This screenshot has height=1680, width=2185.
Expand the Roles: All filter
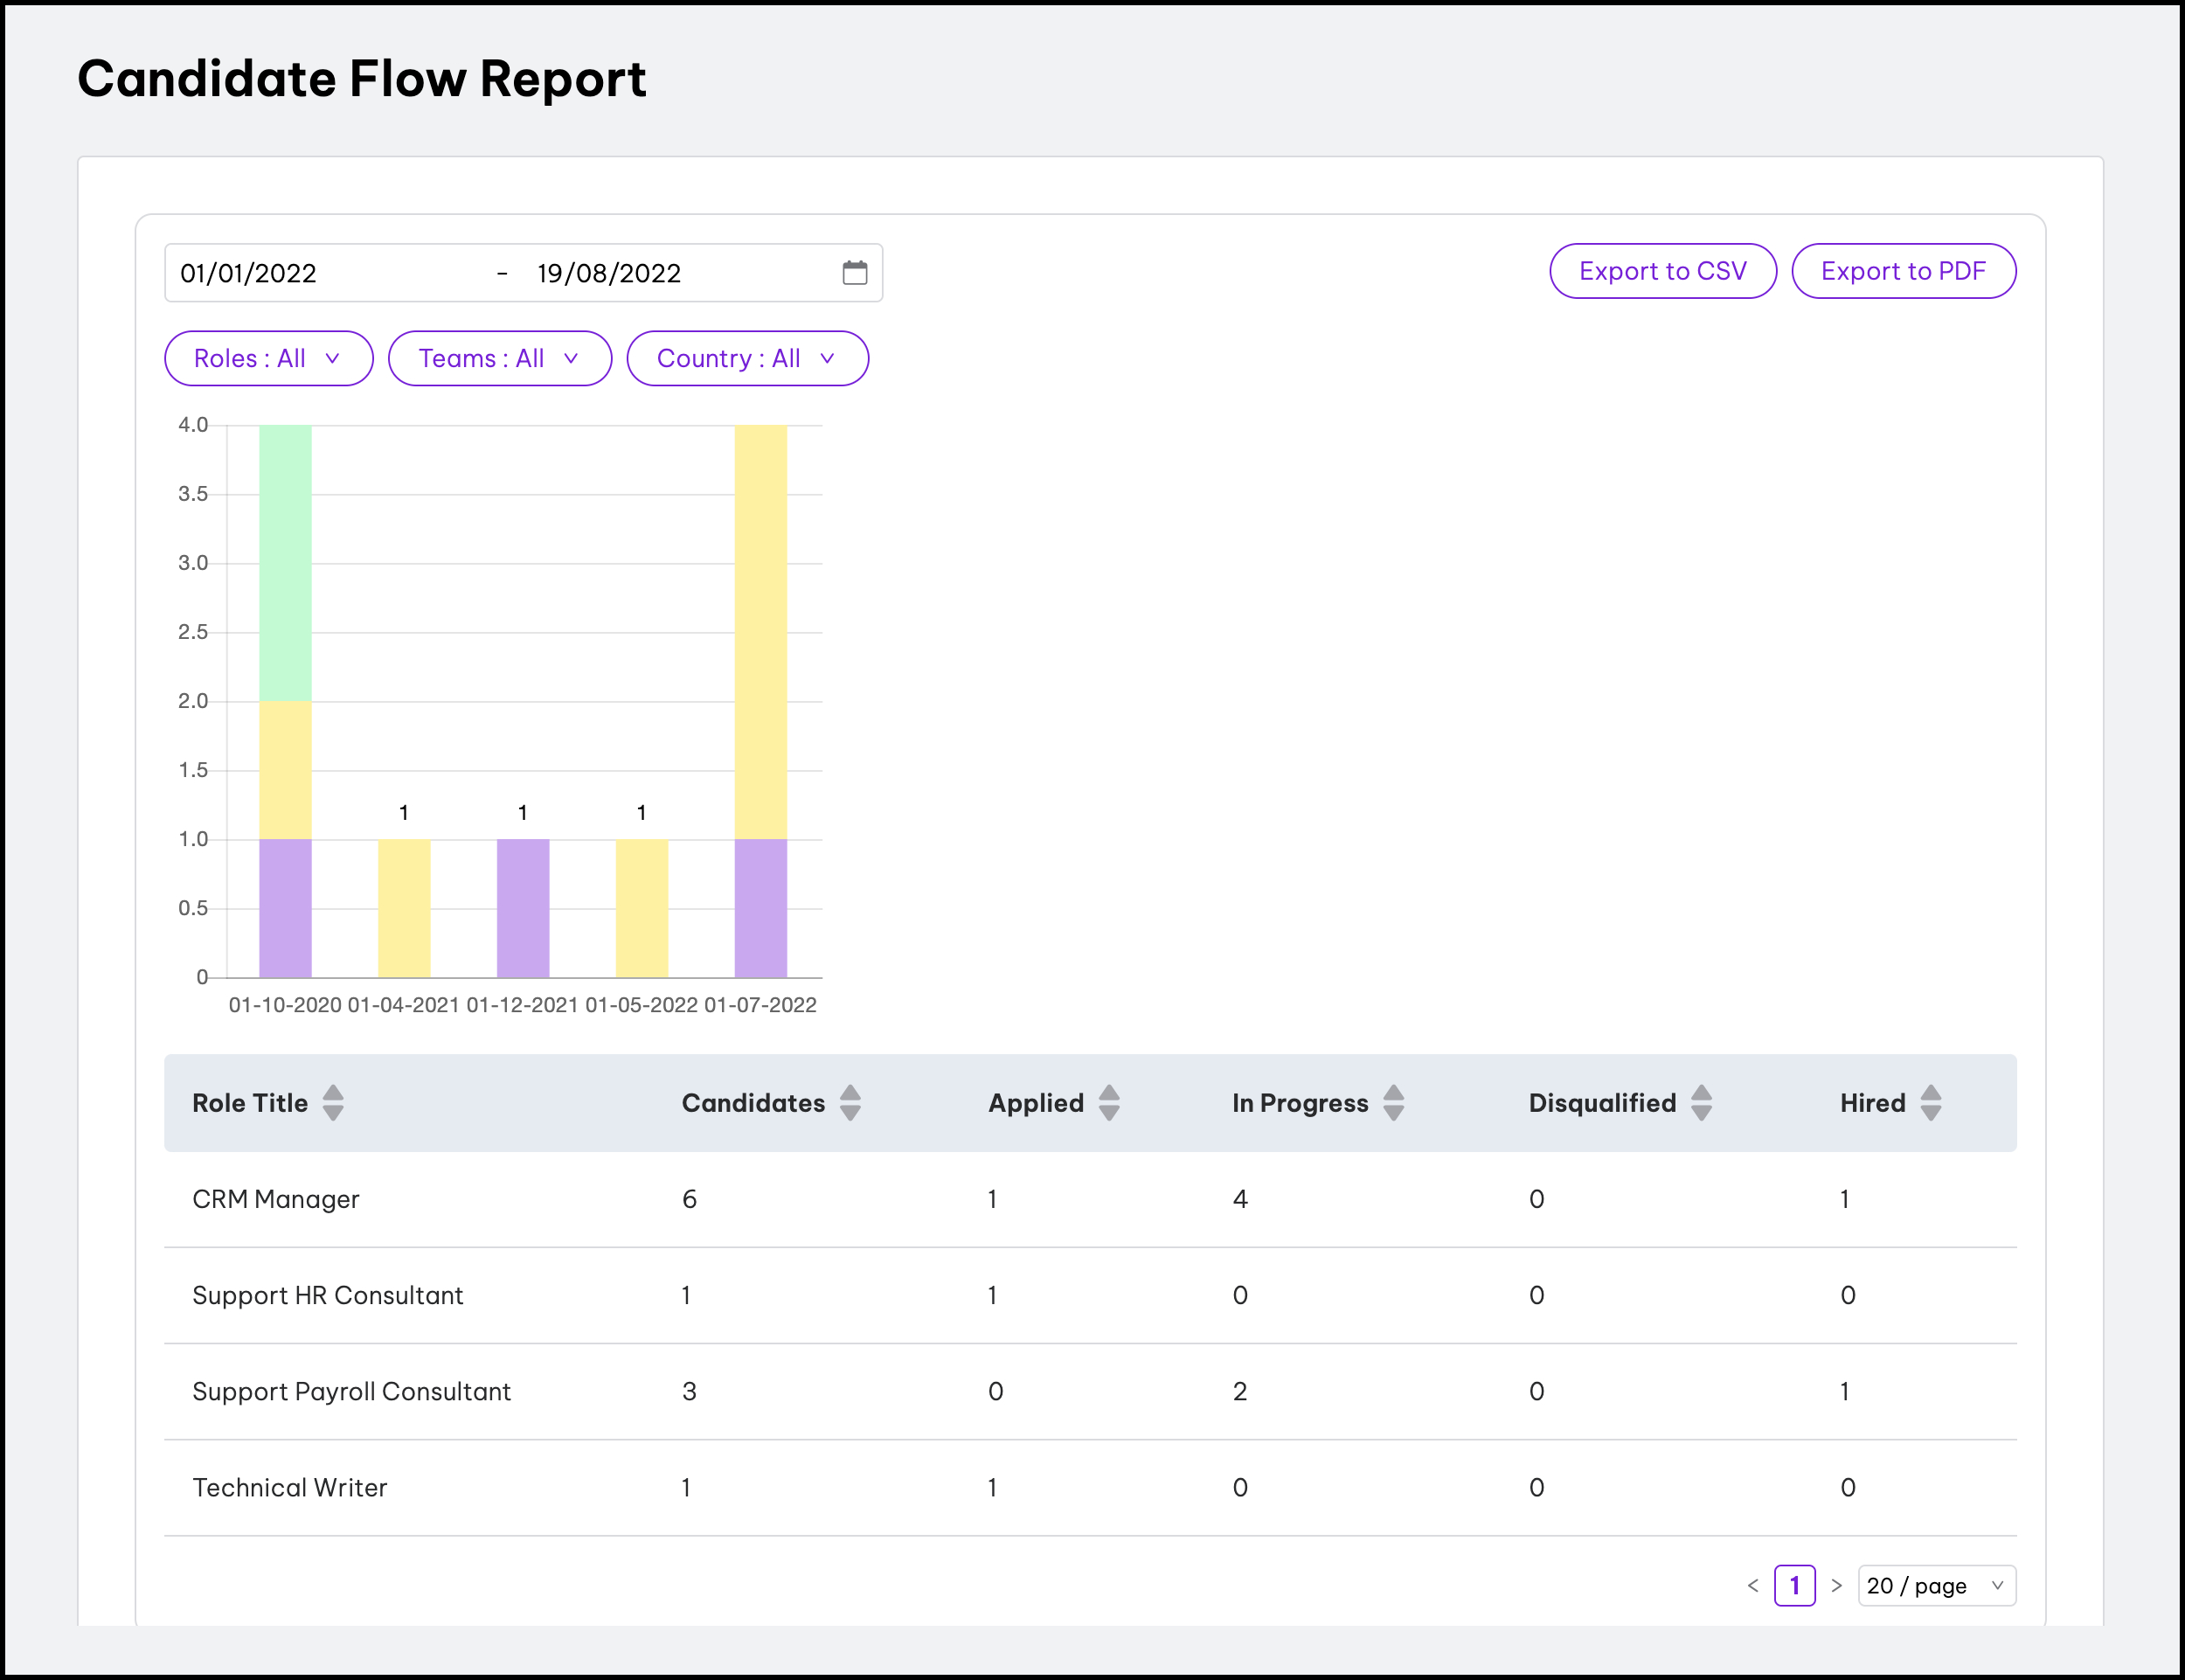point(268,359)
